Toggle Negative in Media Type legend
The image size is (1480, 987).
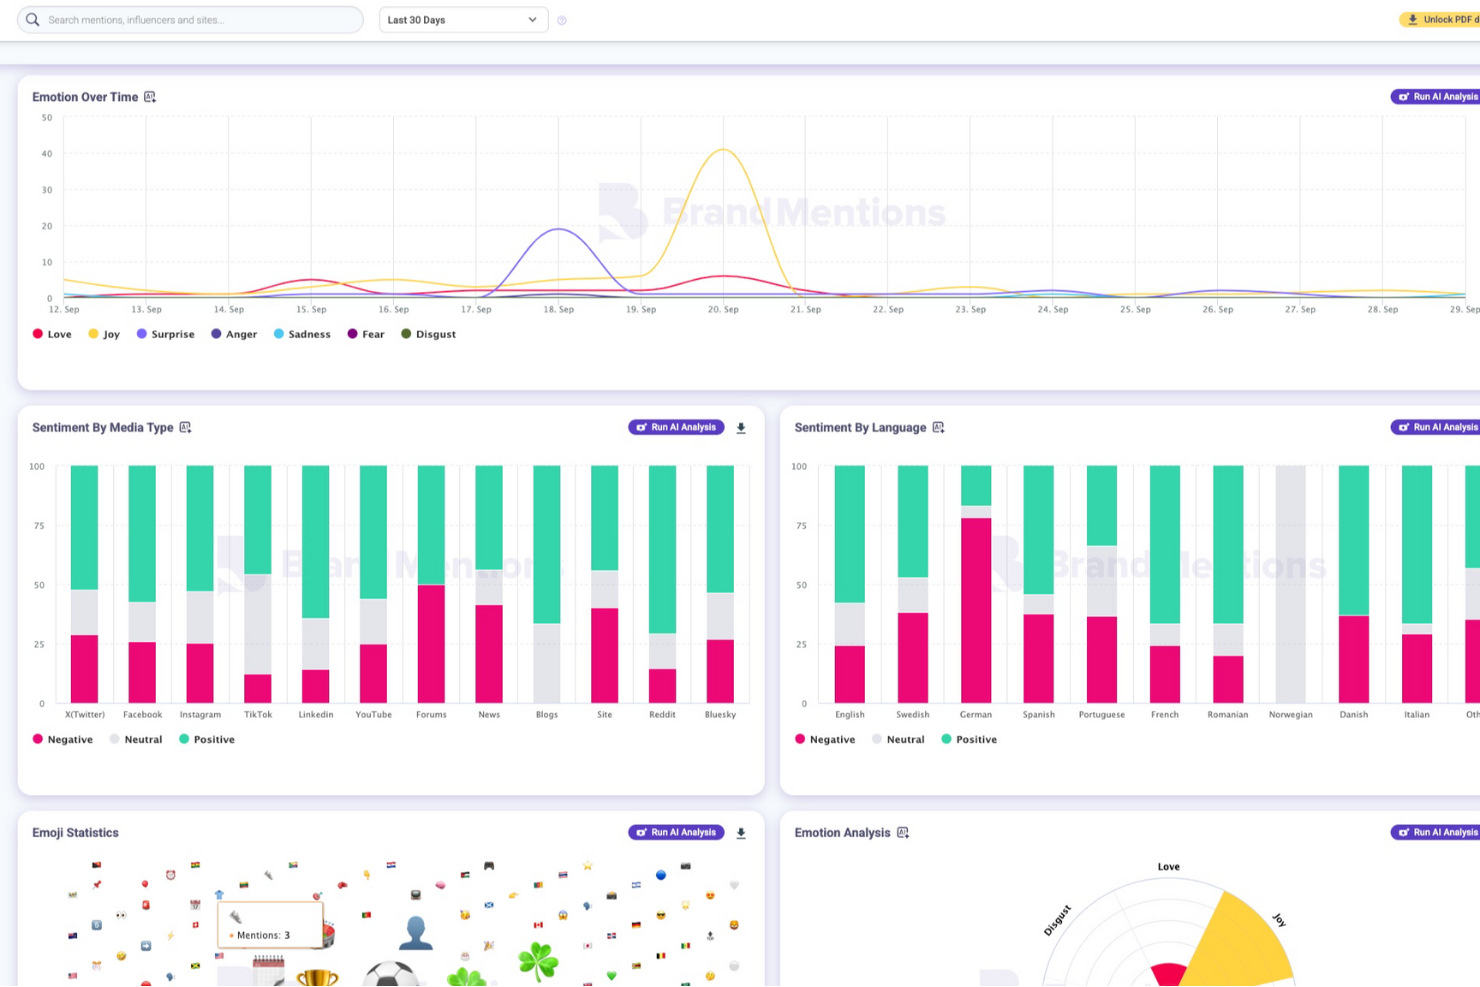(63, 739)
